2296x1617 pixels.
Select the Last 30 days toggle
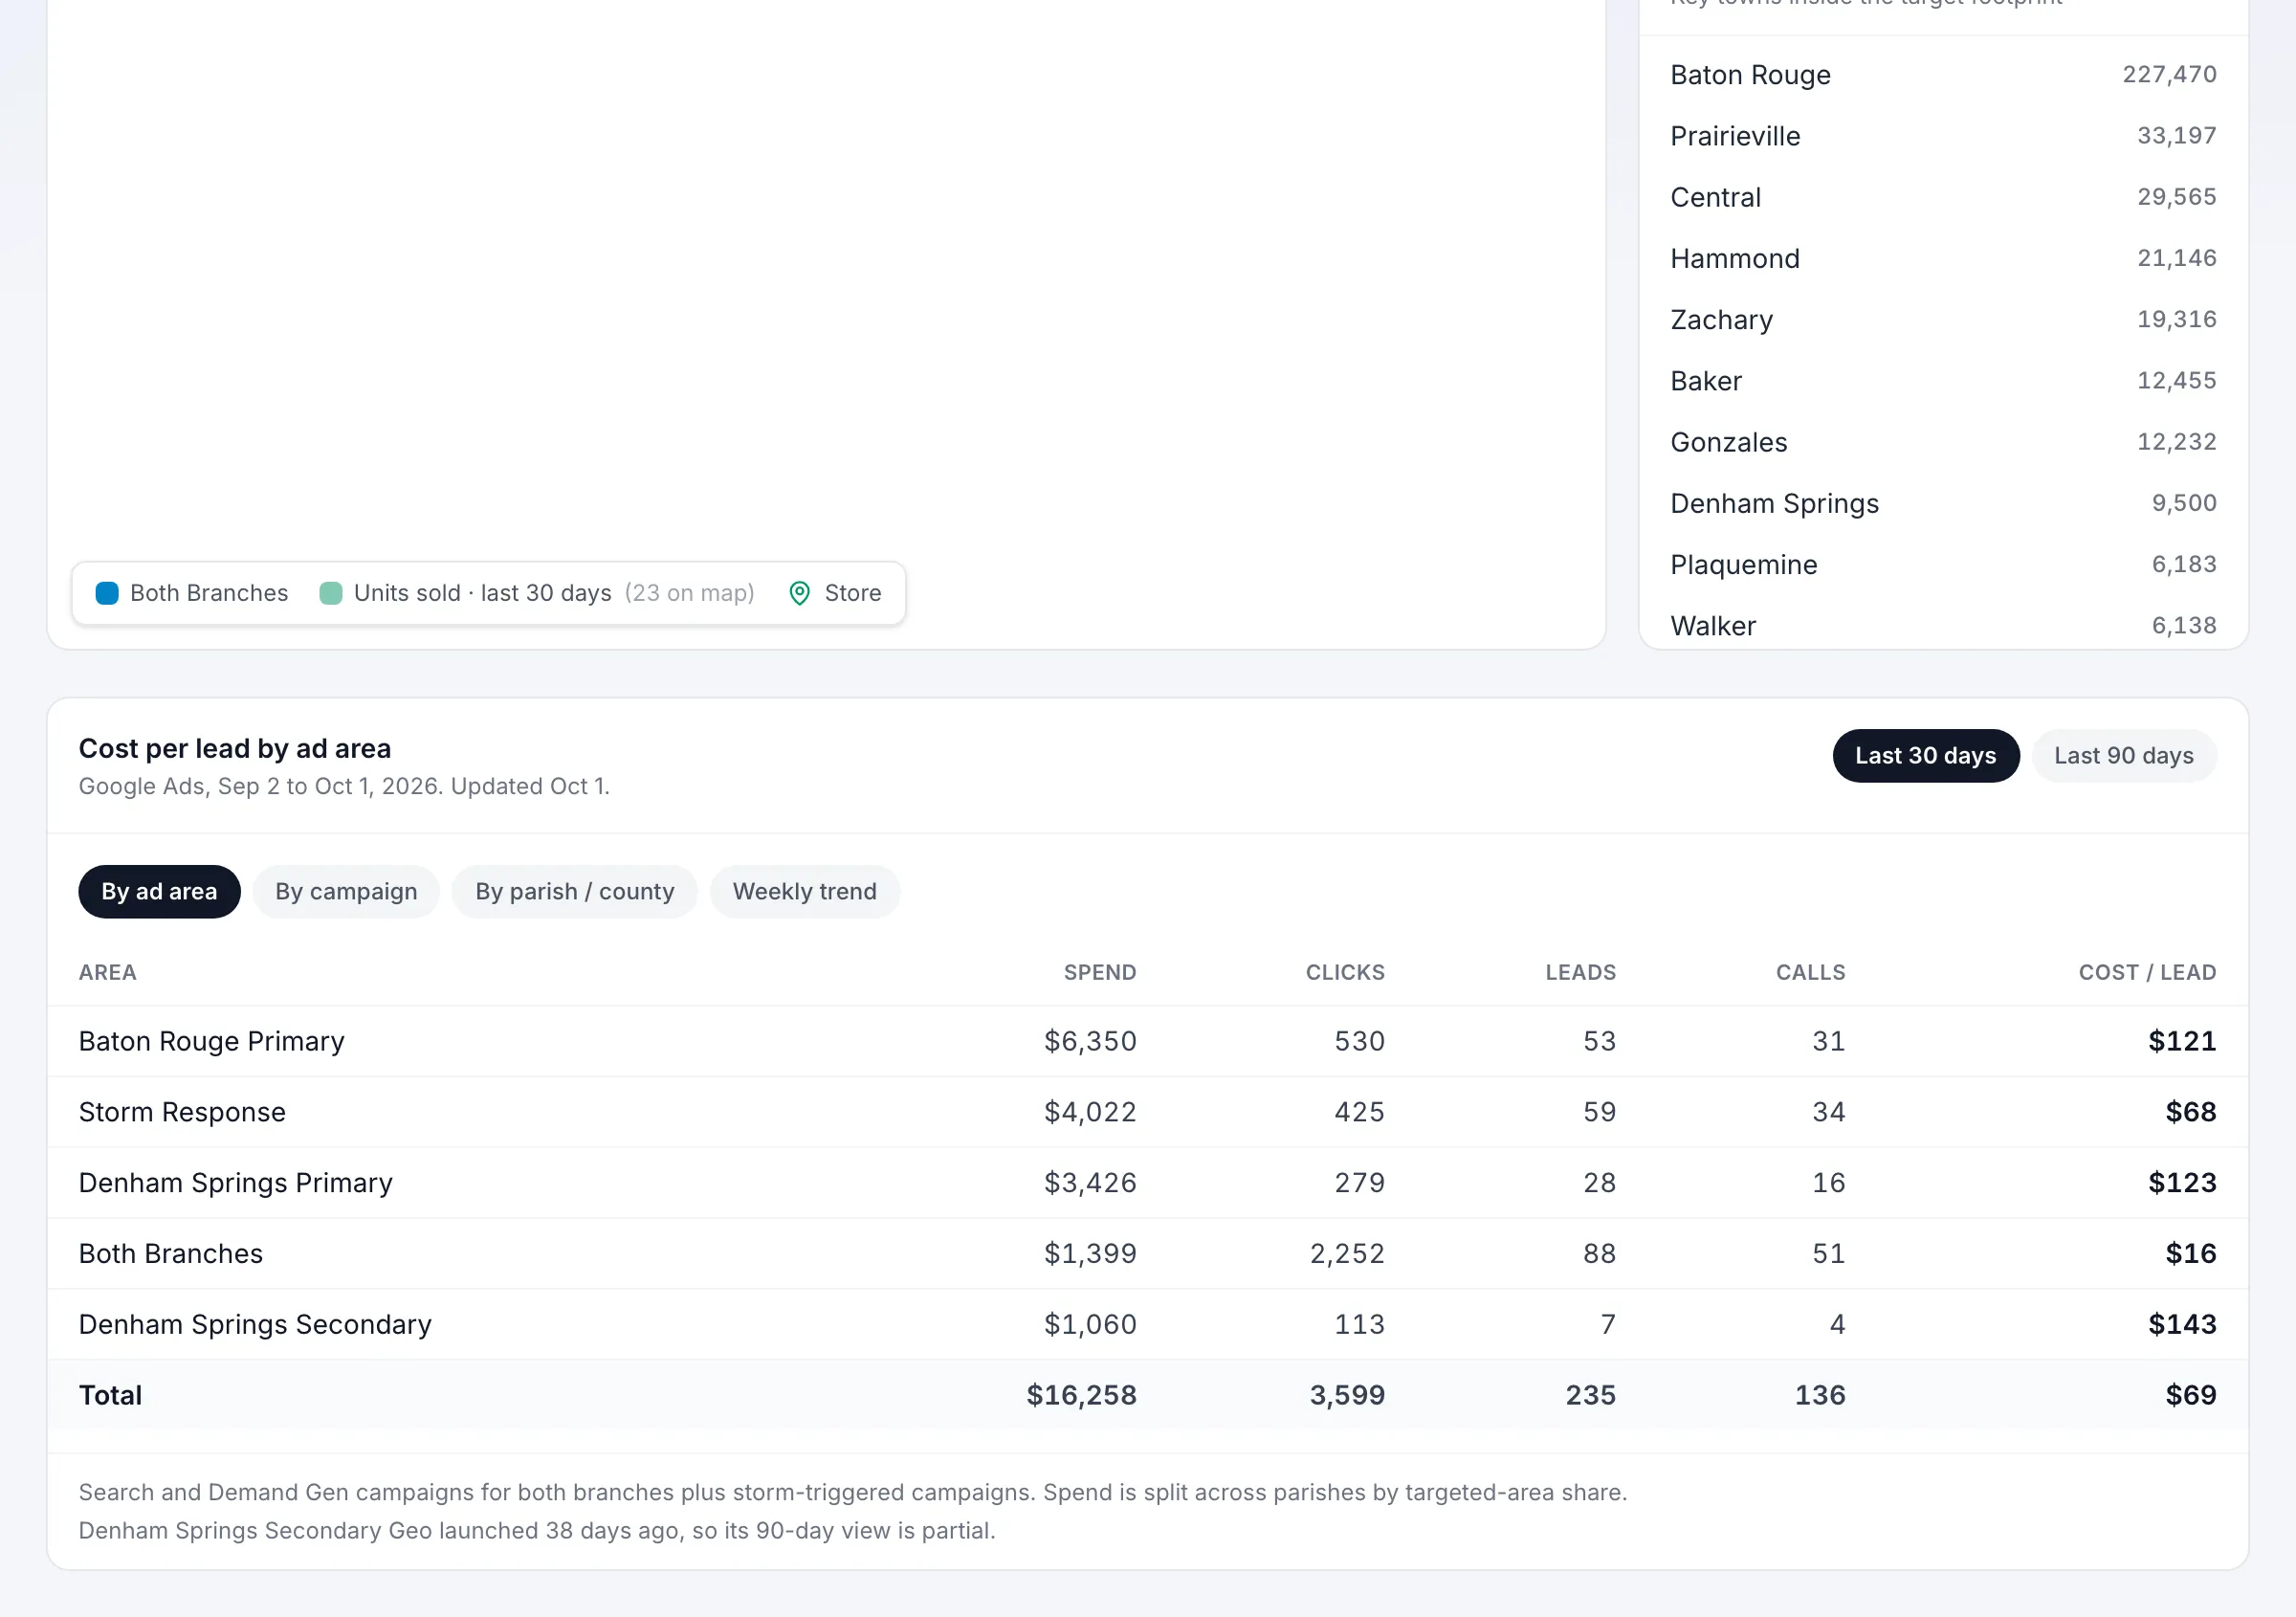tap(1925, 756)
